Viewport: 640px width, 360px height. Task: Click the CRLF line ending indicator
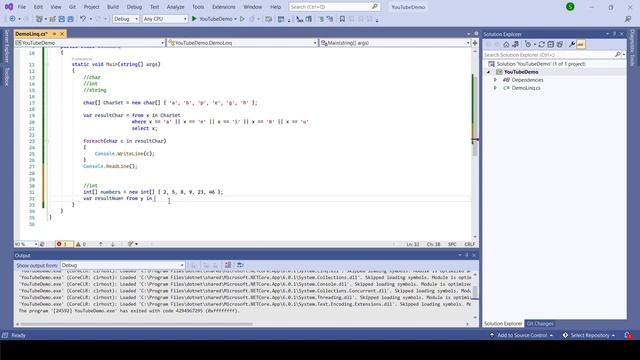pos(469,244)
